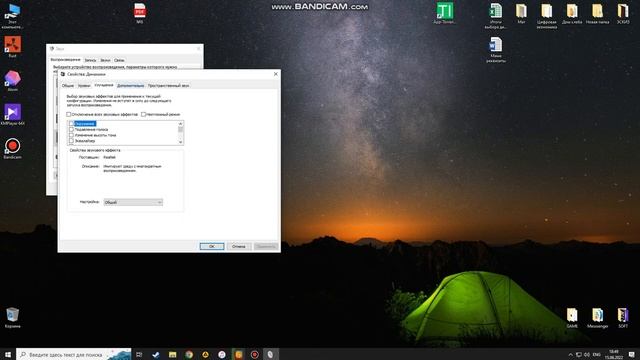Close the speaker properties dialog
640x360 pixels.
pyautogui.click(x=276, y=74)
